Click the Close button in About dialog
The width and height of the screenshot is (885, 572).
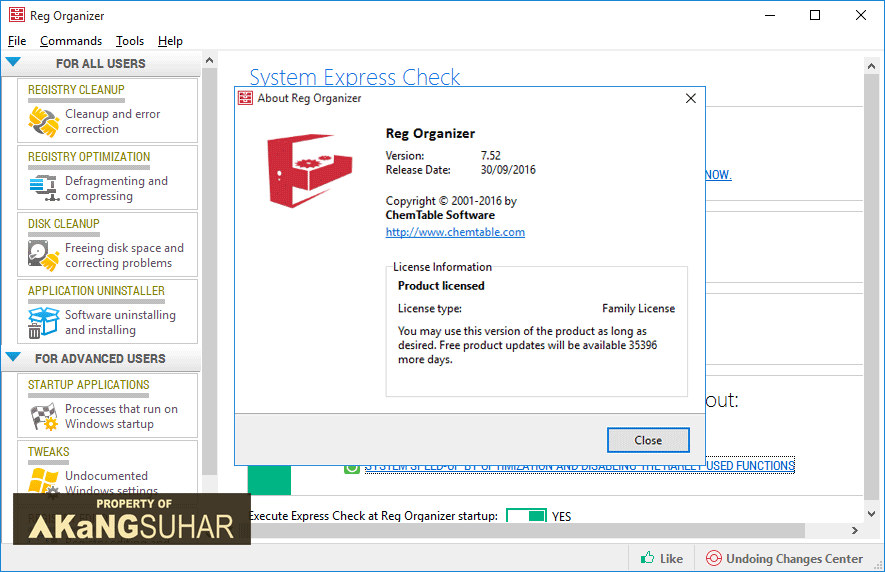pyautogui.click(x=648, y=440)
